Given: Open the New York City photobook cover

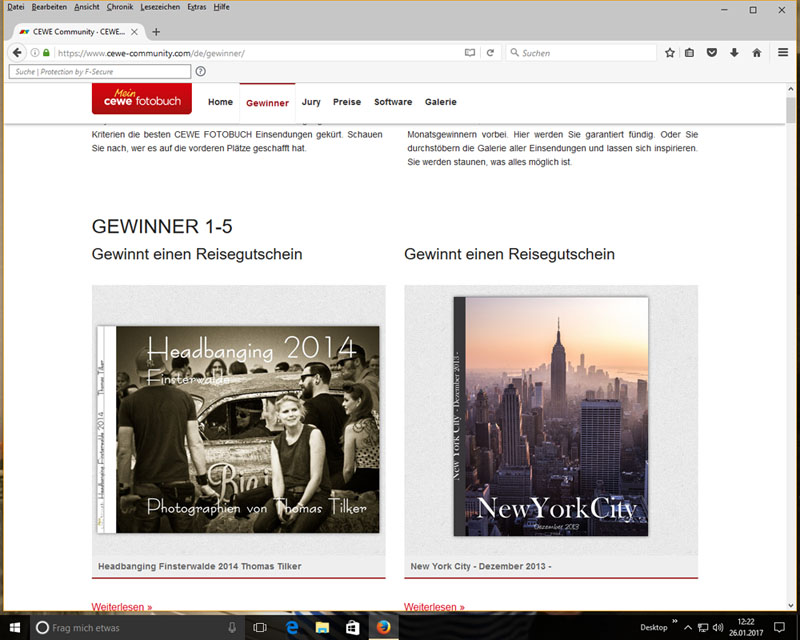Looking at the screenshot, I should tap(550, 416).
